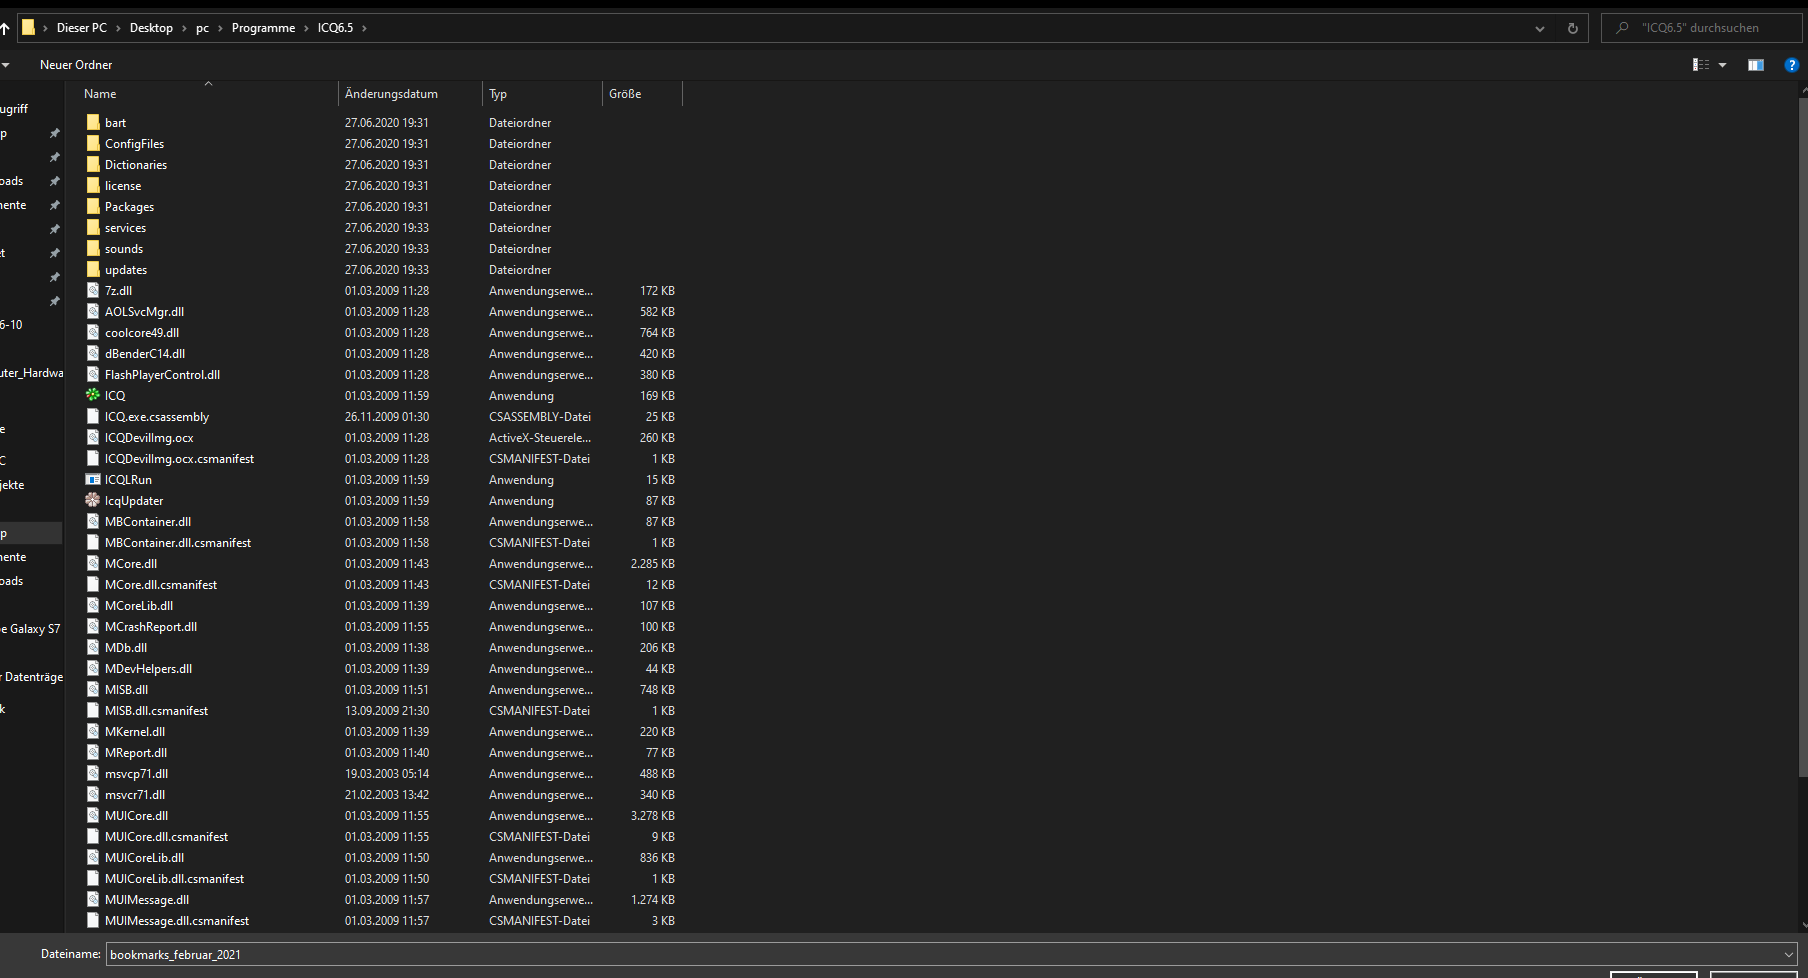The image size is (1808, 978).
Task: Open the Dateiname combo box dropdown arrow
Action: point(1788,954)
